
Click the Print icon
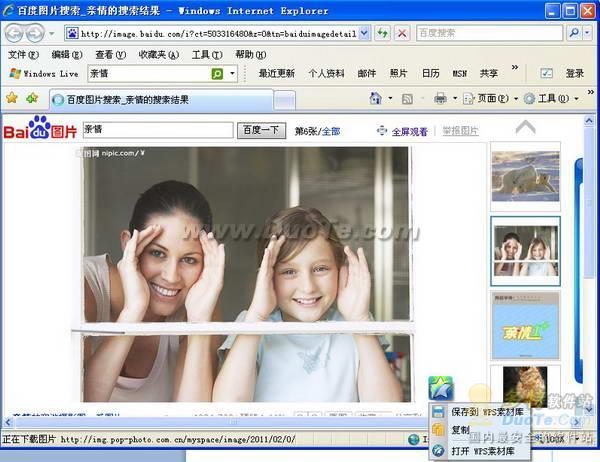(440, 99)
